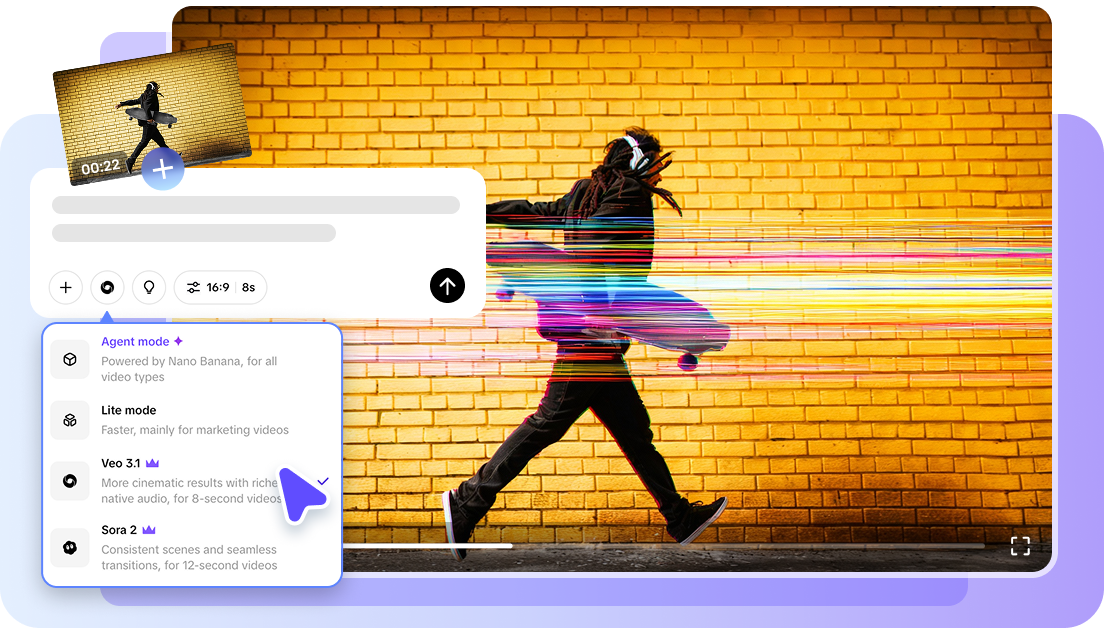Click the crown badge beside Sora 2
This screenshot has height=628, width=1104.
pyautogui.click(x=148, y=529)
